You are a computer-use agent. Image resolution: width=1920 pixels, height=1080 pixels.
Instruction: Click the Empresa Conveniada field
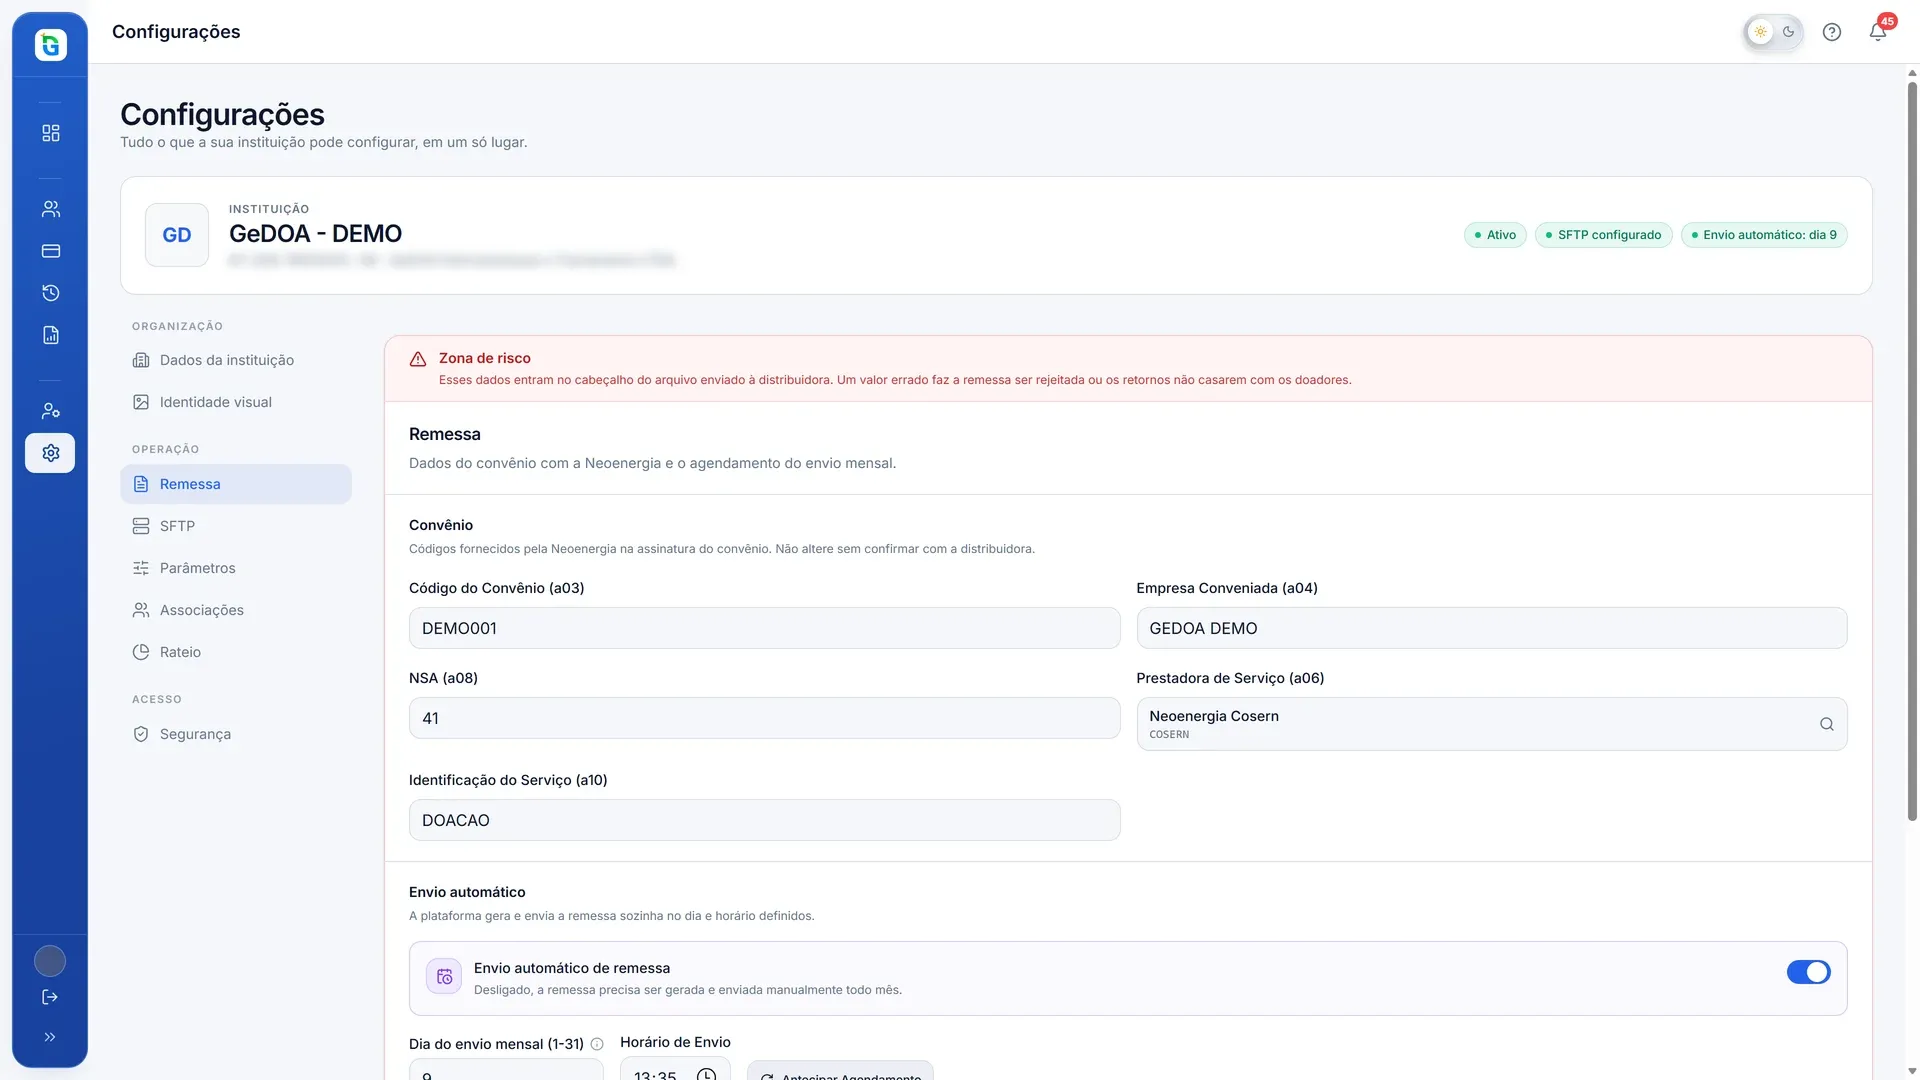(1491, 628)
